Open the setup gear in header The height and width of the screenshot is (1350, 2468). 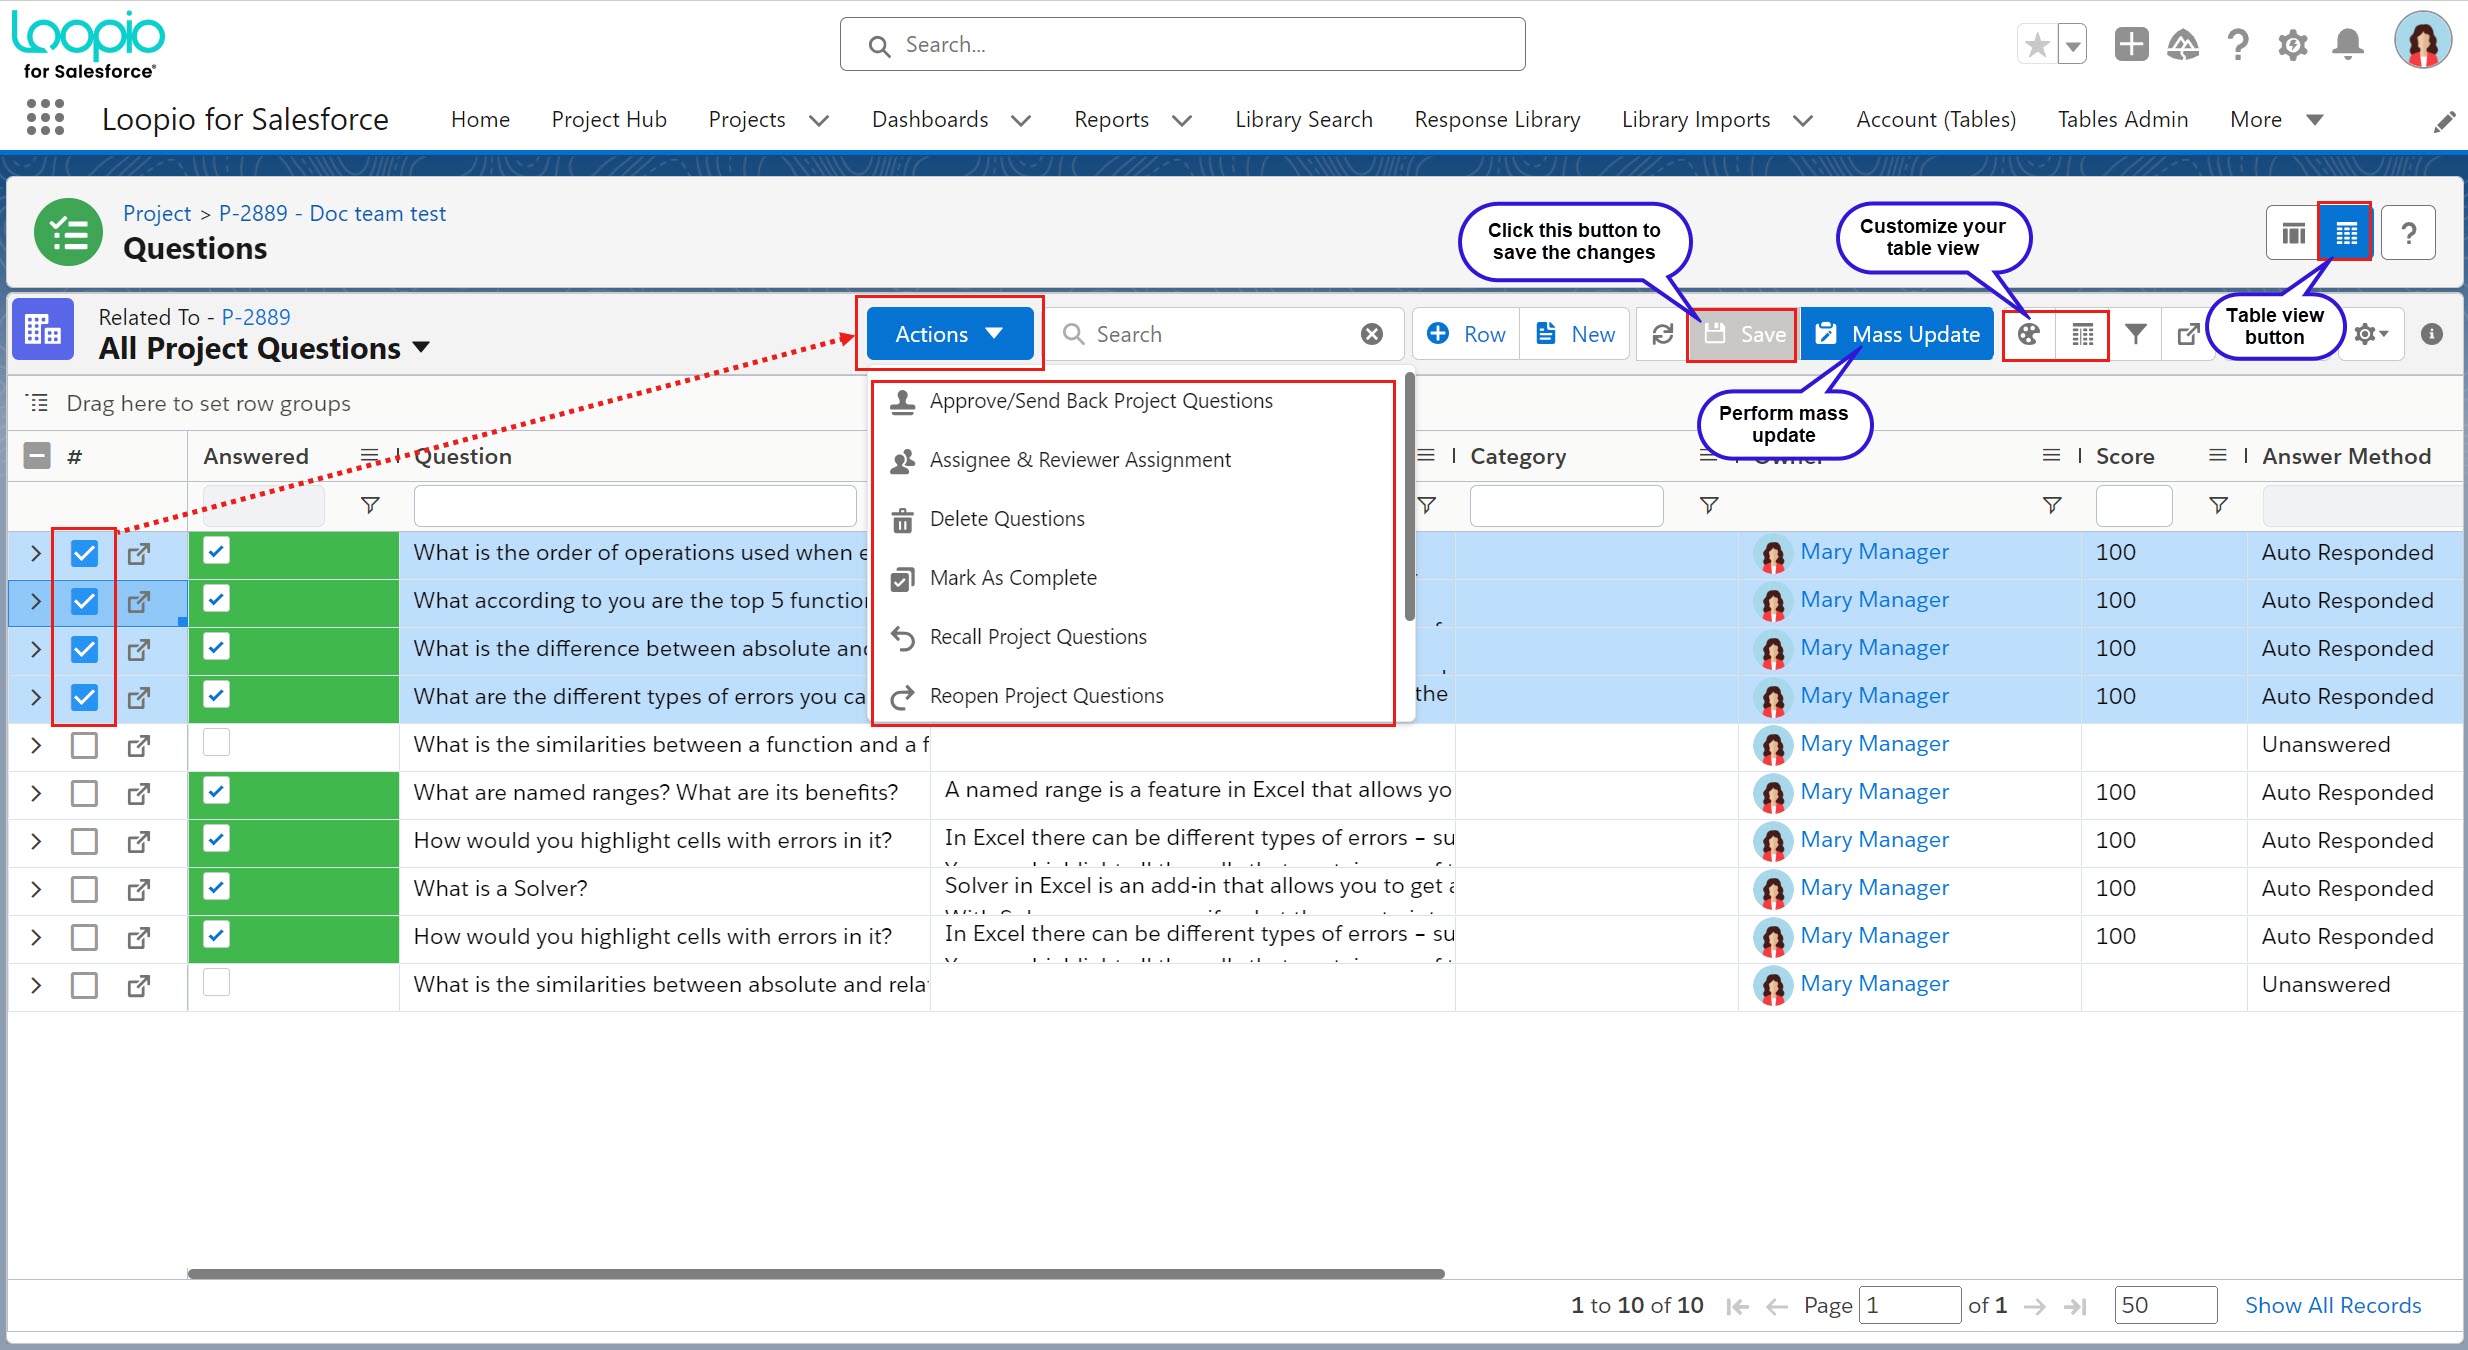[2293, 45]
